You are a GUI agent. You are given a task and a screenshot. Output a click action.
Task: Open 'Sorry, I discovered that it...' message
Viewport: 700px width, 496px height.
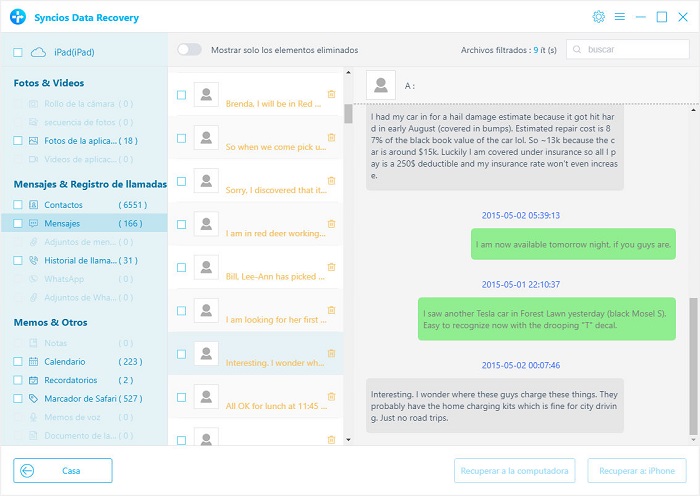coord(255,181)
